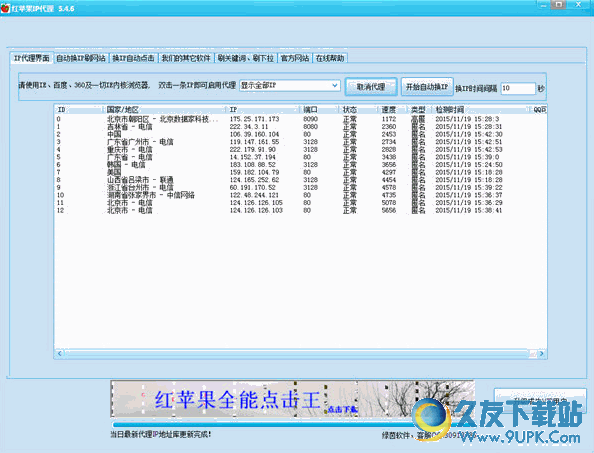This screenshot has height=453, width=594.
Task: Open the 官方网站 tab
Action: click(294, 58)
